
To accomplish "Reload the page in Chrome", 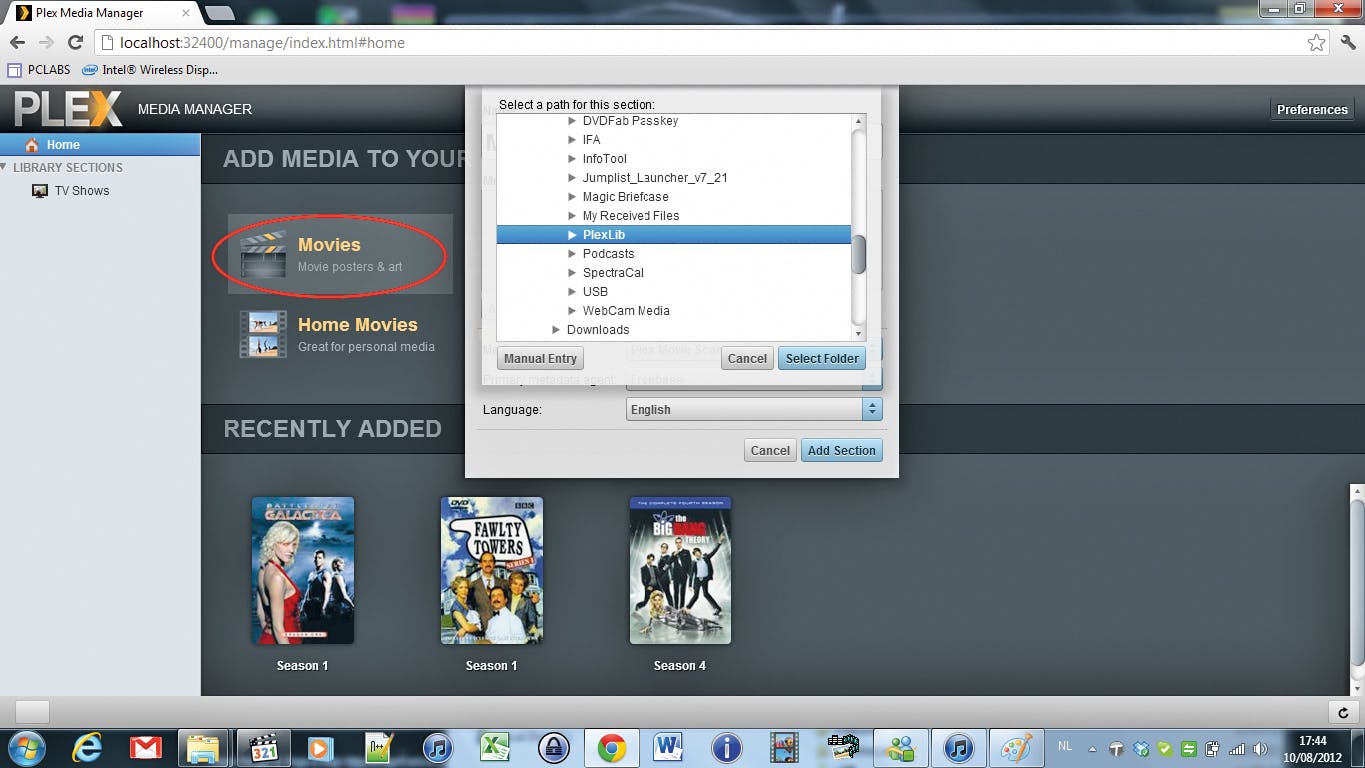I will pos(75,43).
